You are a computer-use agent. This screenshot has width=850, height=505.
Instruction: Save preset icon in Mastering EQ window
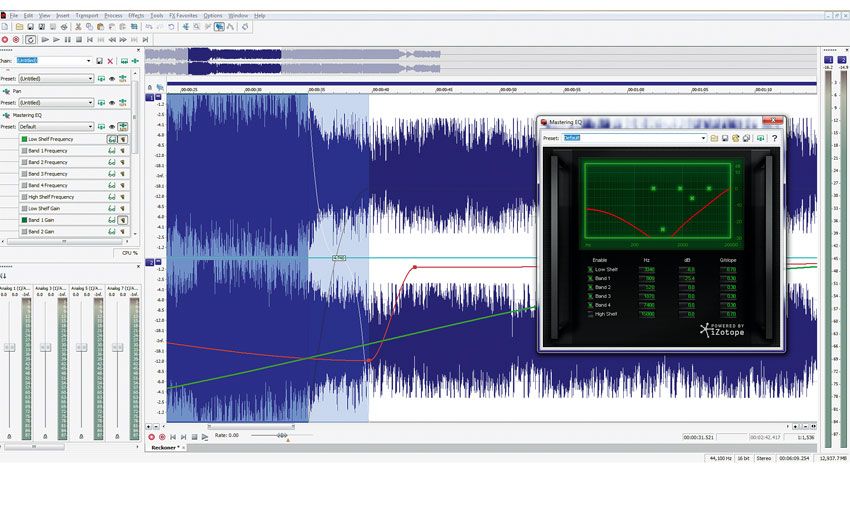click(725, 138)
